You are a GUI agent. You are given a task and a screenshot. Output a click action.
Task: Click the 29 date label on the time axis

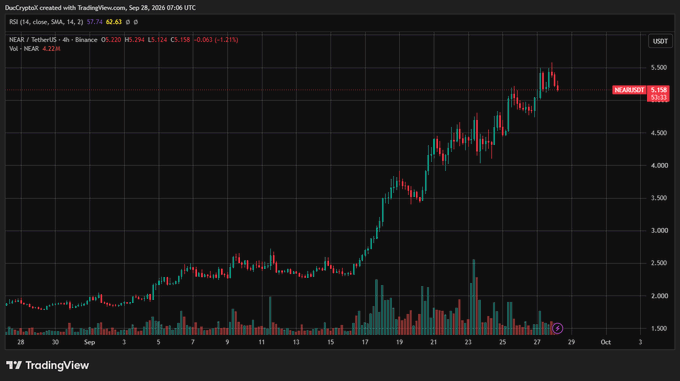click(571, 342)
